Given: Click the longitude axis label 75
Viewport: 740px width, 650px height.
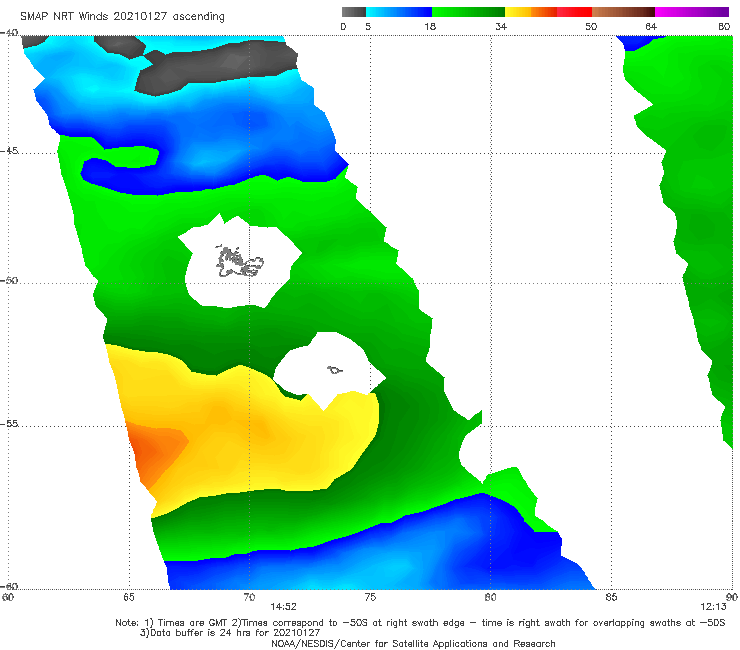Looking at the screenshot, I should (370, 597).
